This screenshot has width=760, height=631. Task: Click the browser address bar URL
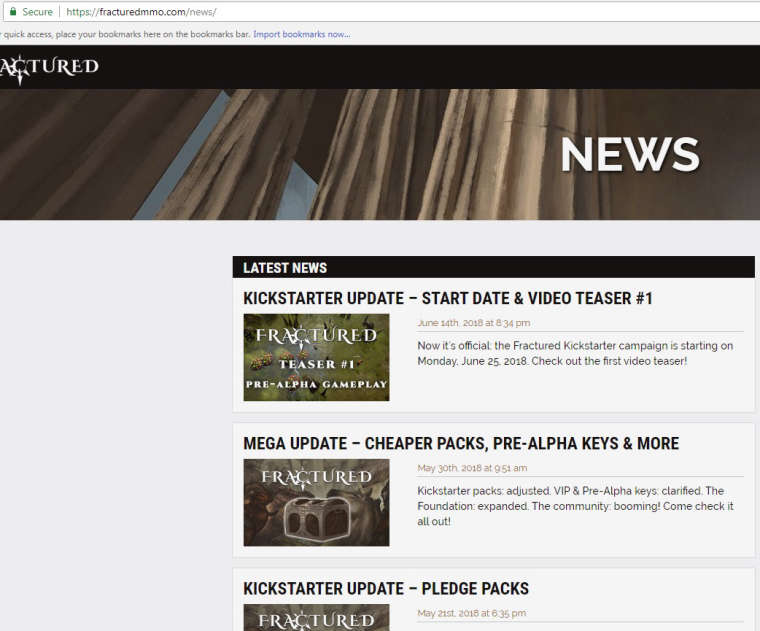141,12
